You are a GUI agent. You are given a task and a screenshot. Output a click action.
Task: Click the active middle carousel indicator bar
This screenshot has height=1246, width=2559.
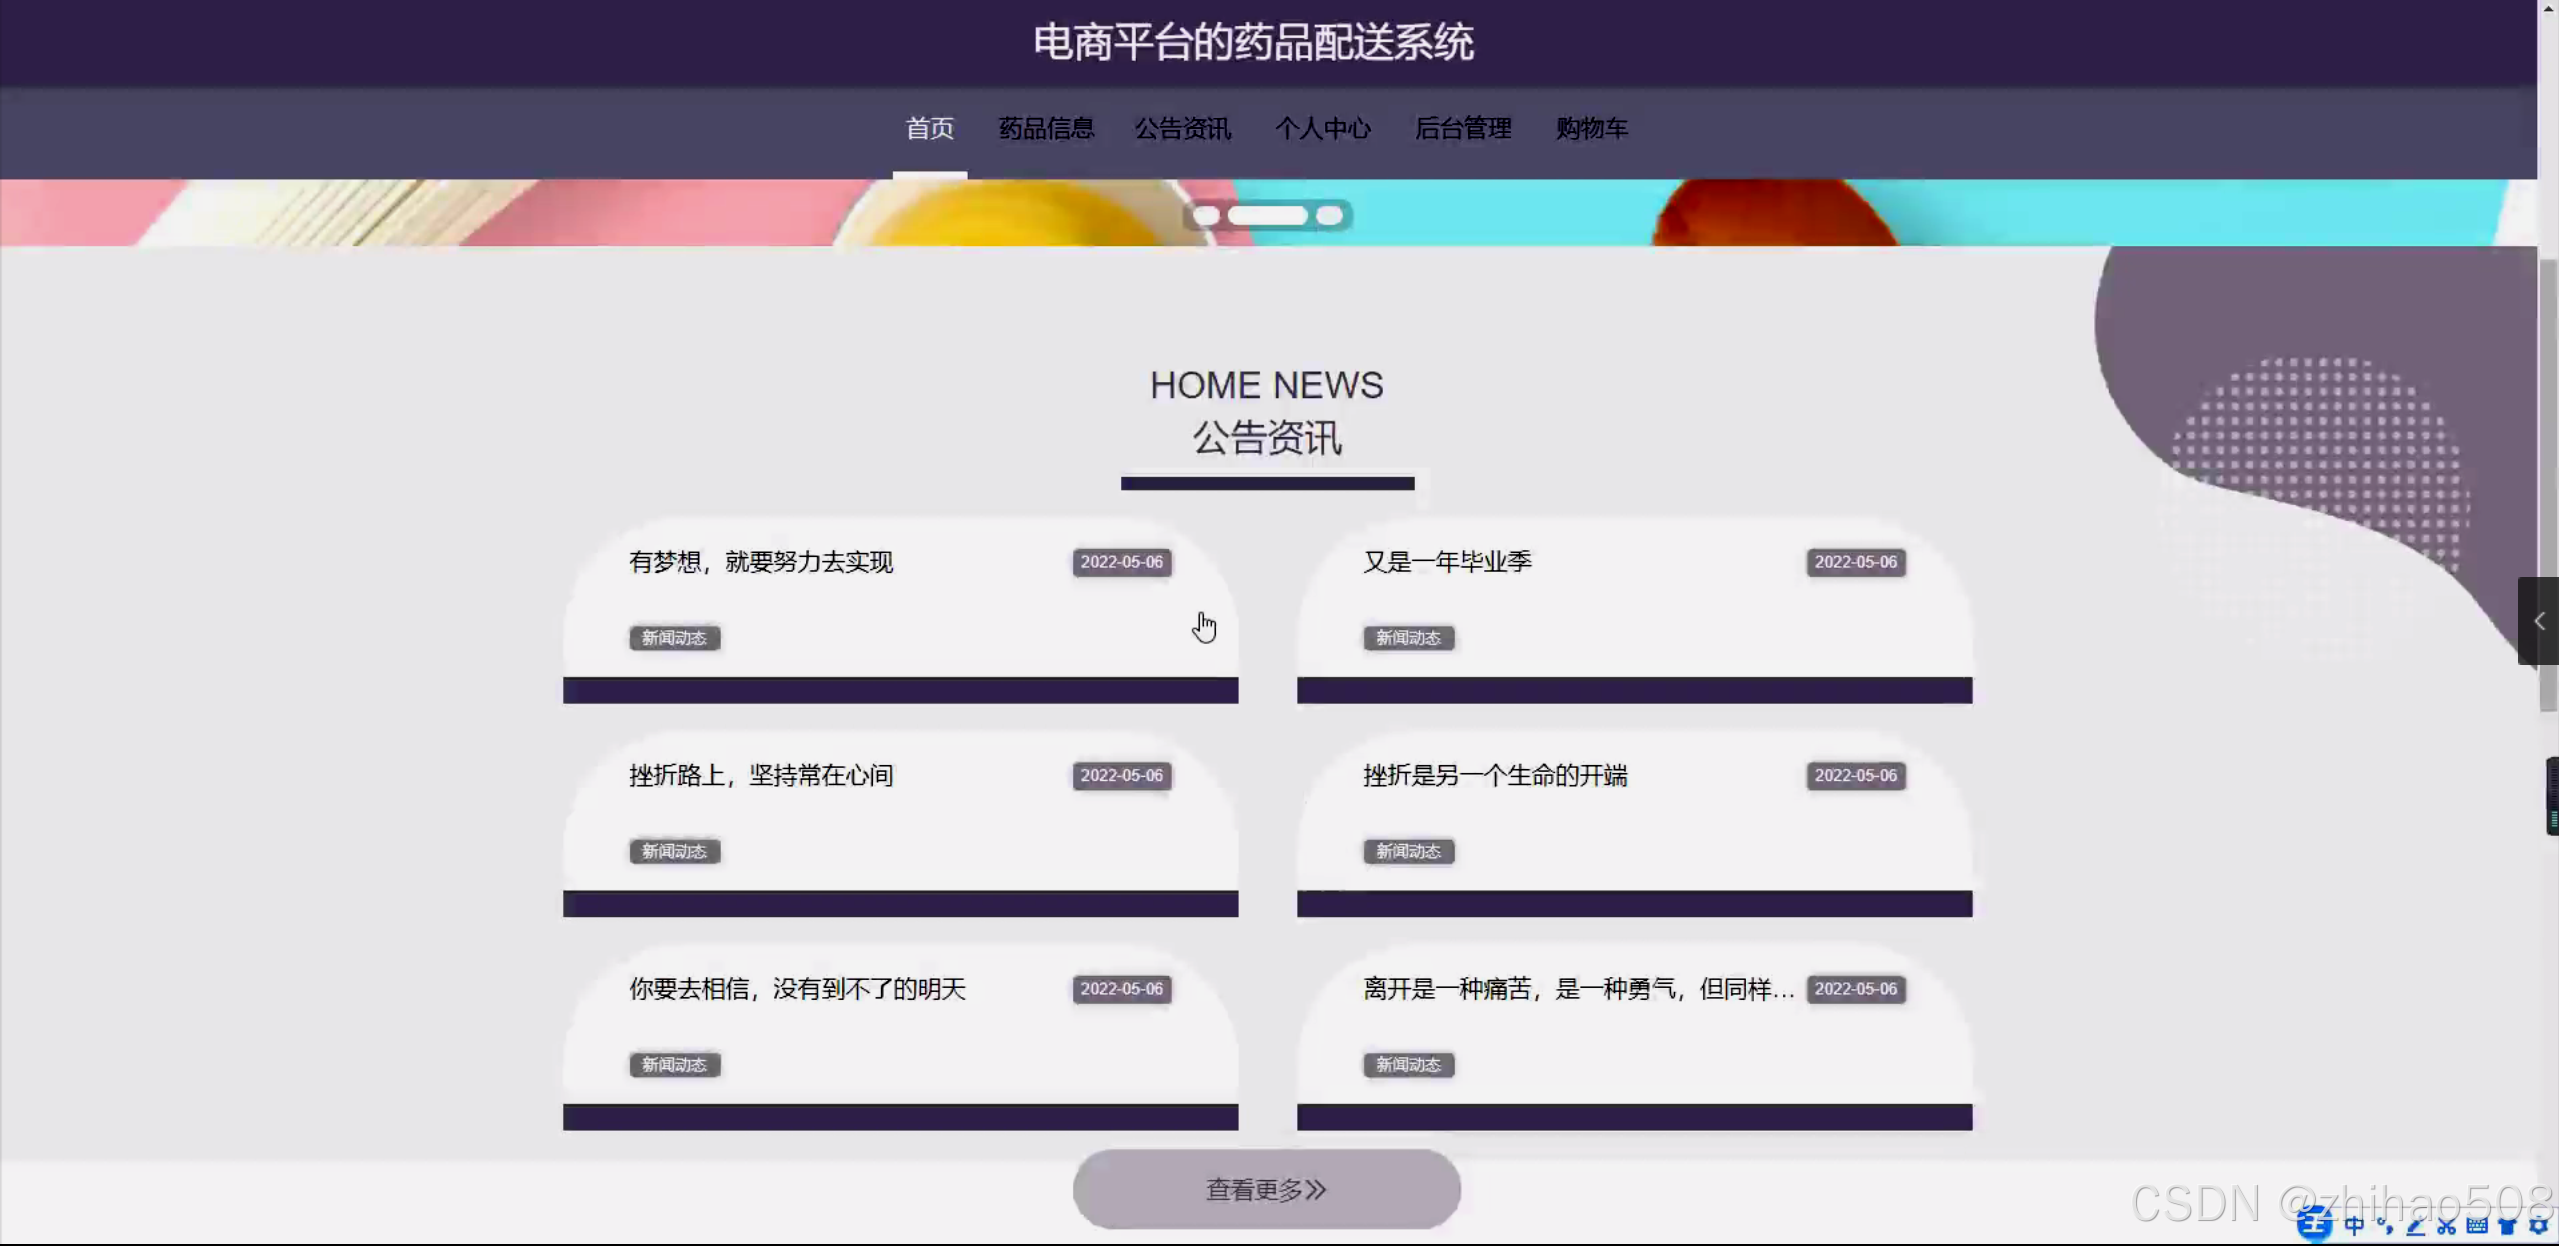click(x=1267, y=216)
